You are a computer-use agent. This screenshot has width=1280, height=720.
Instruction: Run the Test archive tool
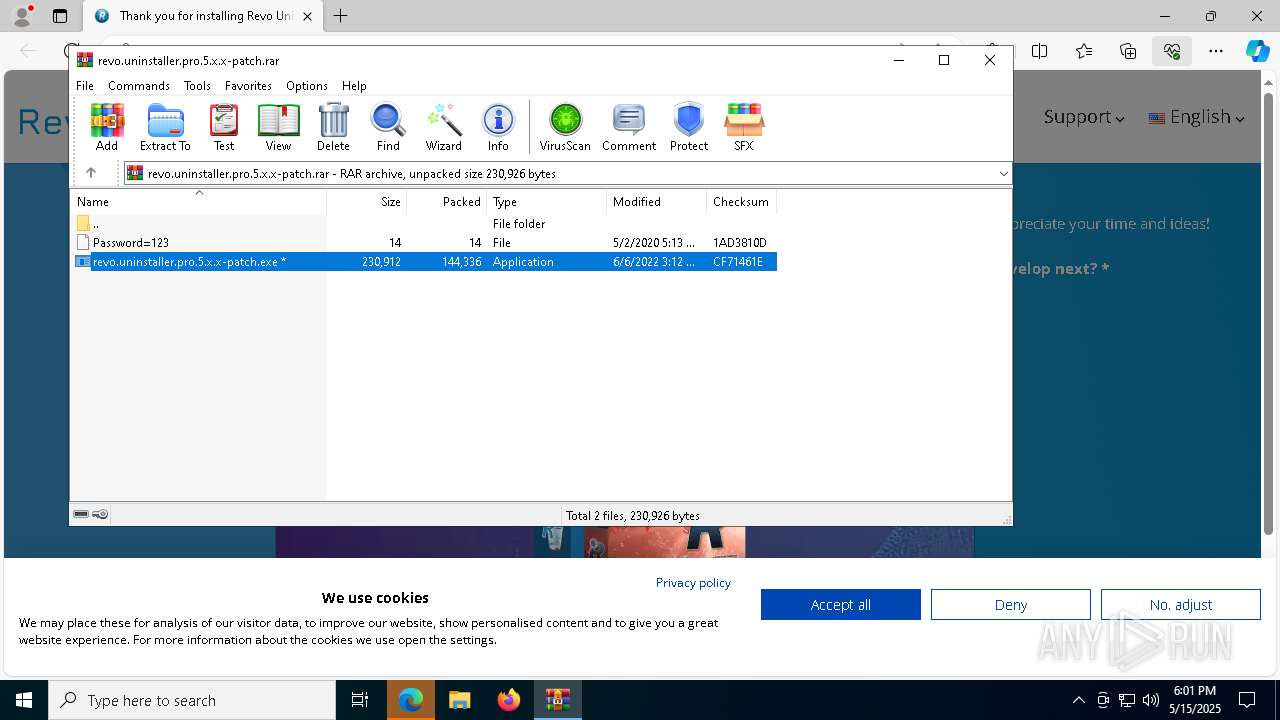224,127
